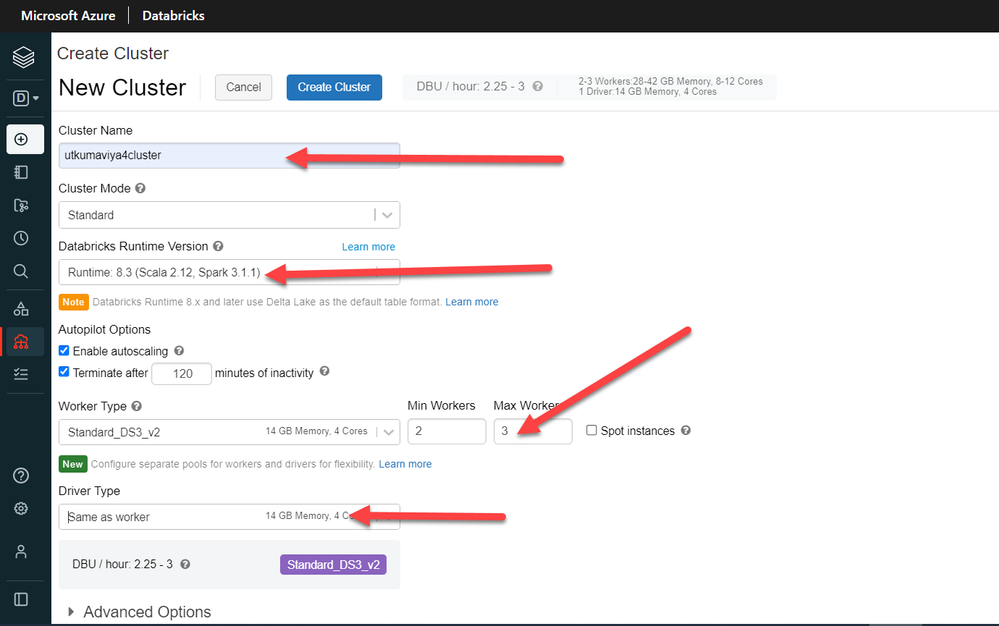Image resolution: width=999 pixels, height=626 pixels.
Task: Click help icon next to Spot instances
Action: 686,430
